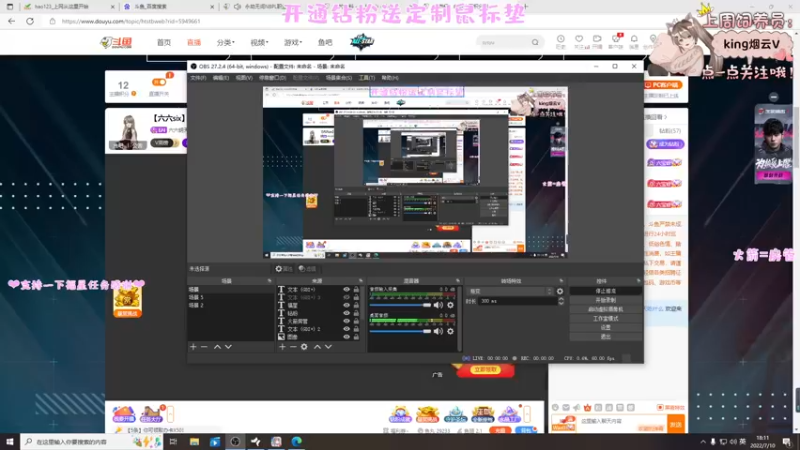
Task: Open the OBS Tools menu
Action: tap(366, 78)
